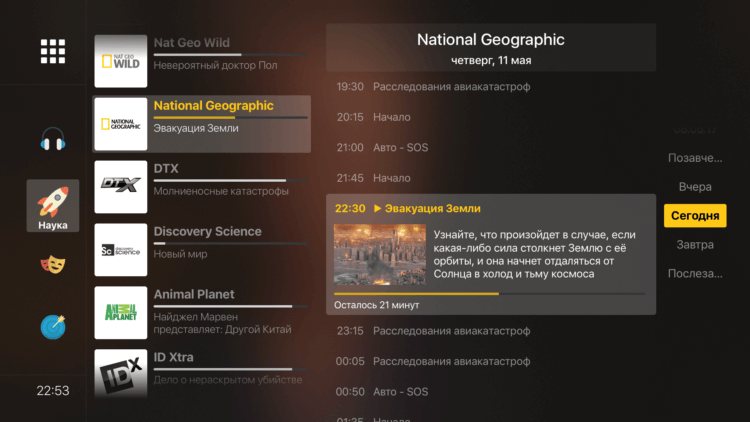Screen dimensions: 750x422
Task: Click the 22:53 clock display
Action: (x=53, y=390)
